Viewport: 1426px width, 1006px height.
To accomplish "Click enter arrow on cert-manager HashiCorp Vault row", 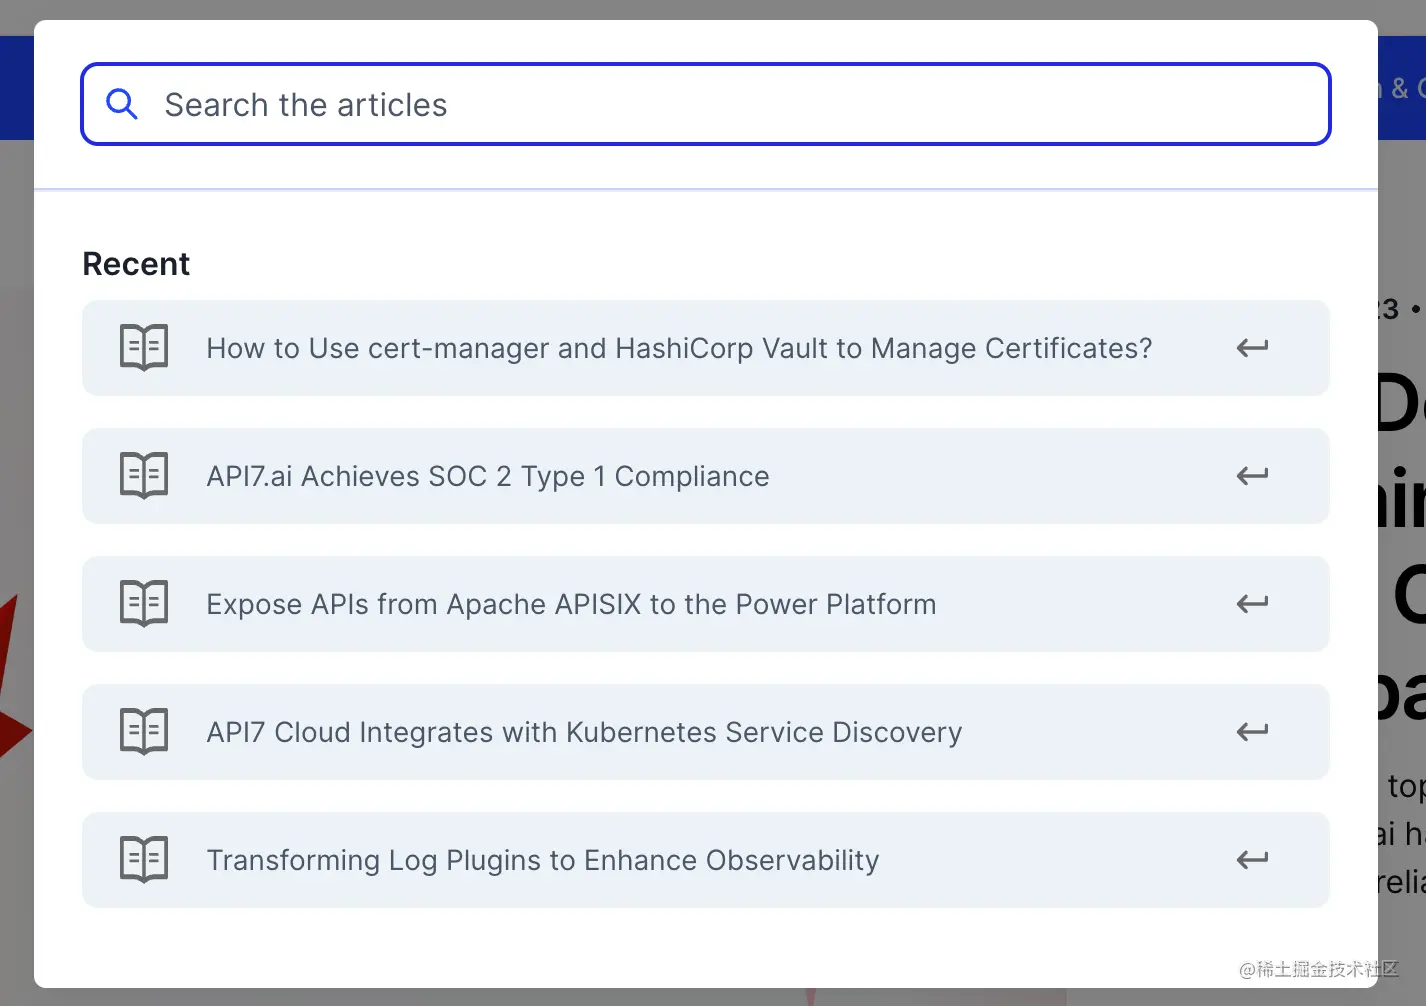I will (x=1252, y=348).
